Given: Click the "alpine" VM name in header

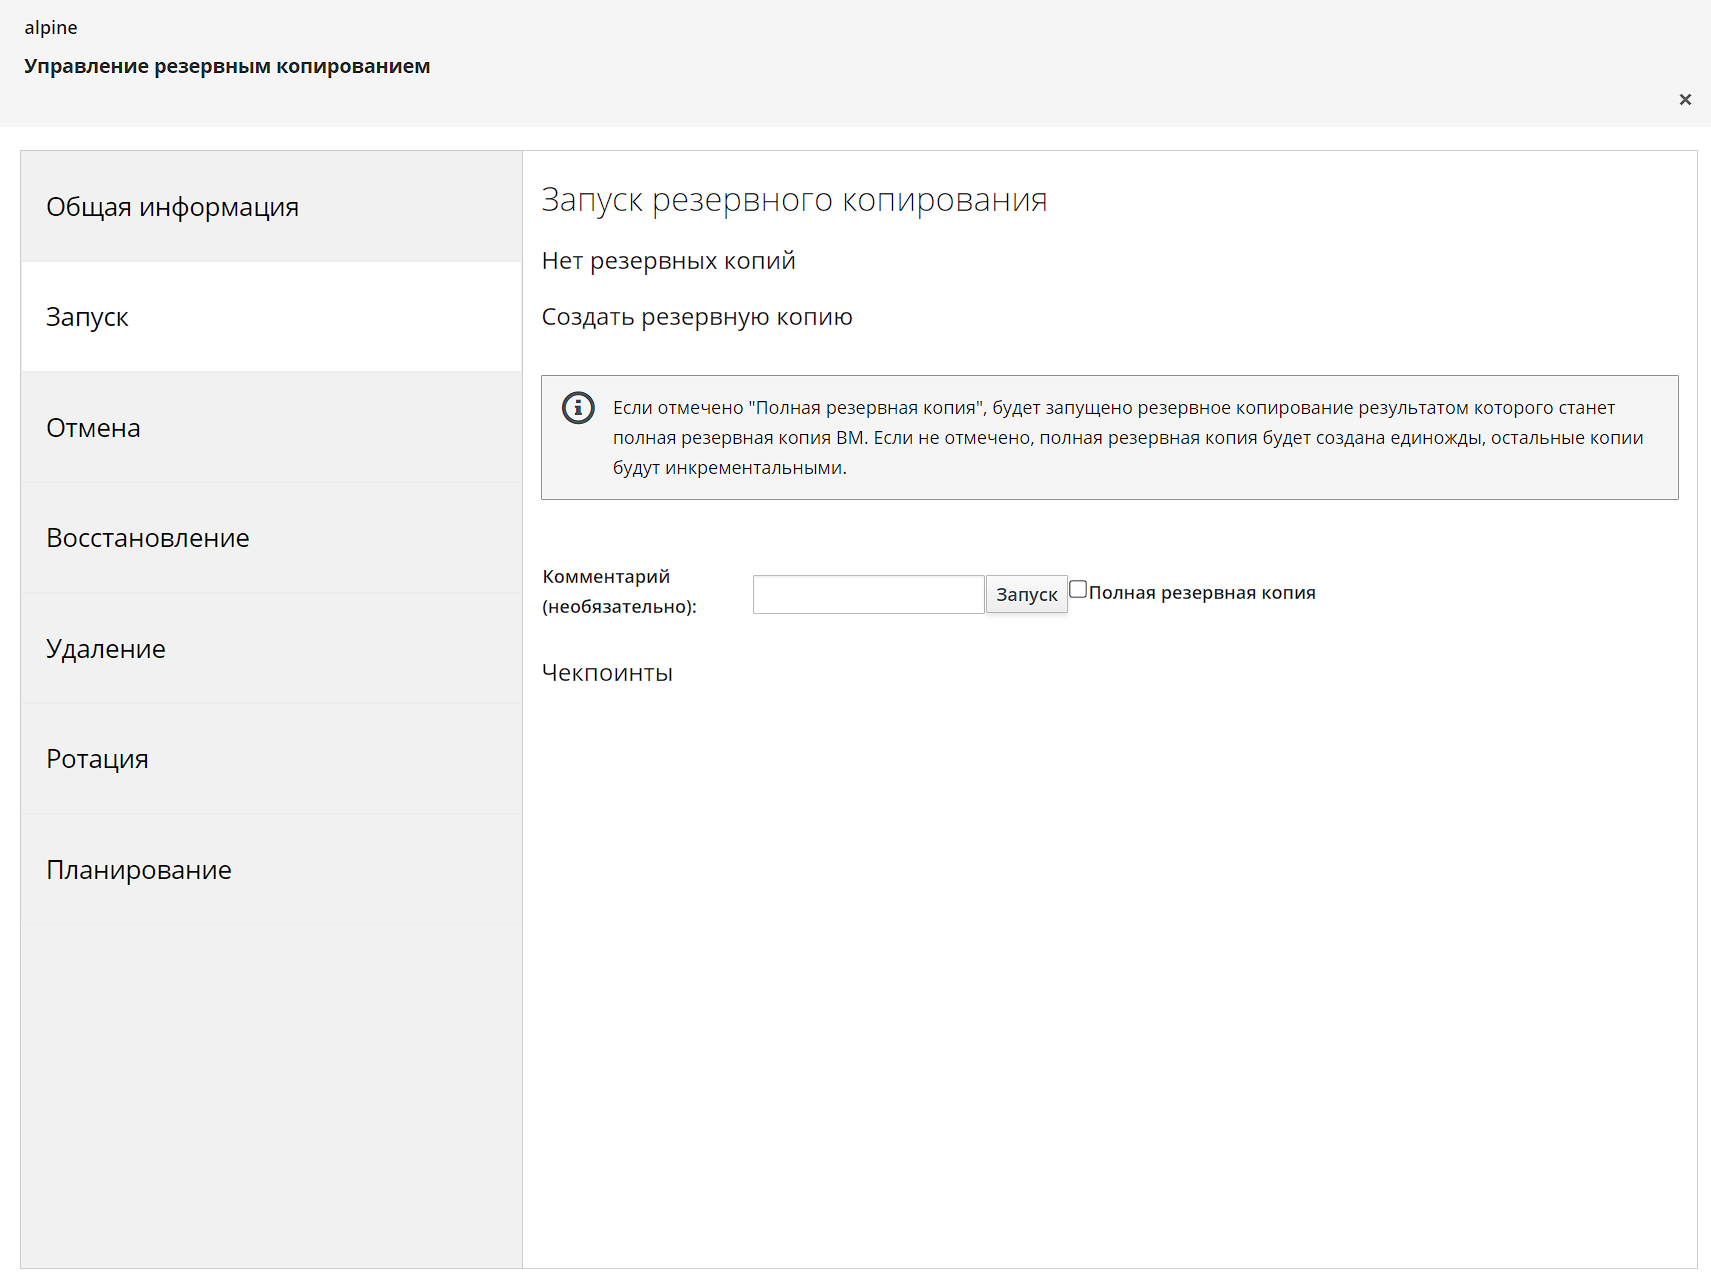Looking at the screenshot, I should click(51, 28).
